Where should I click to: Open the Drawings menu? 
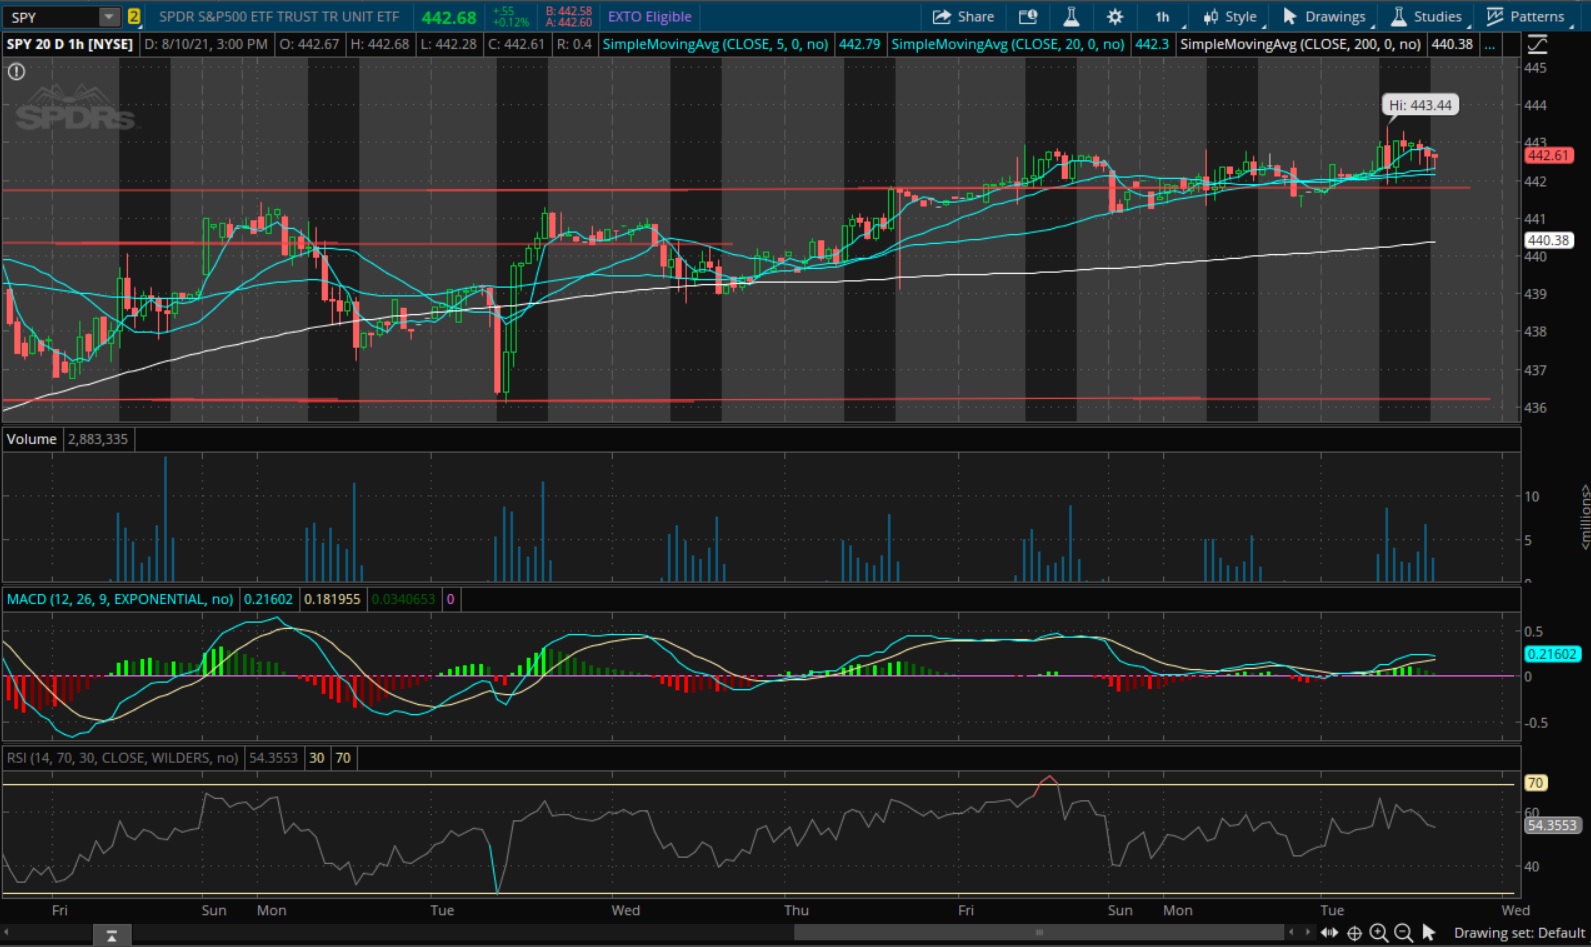point(1324,16)
